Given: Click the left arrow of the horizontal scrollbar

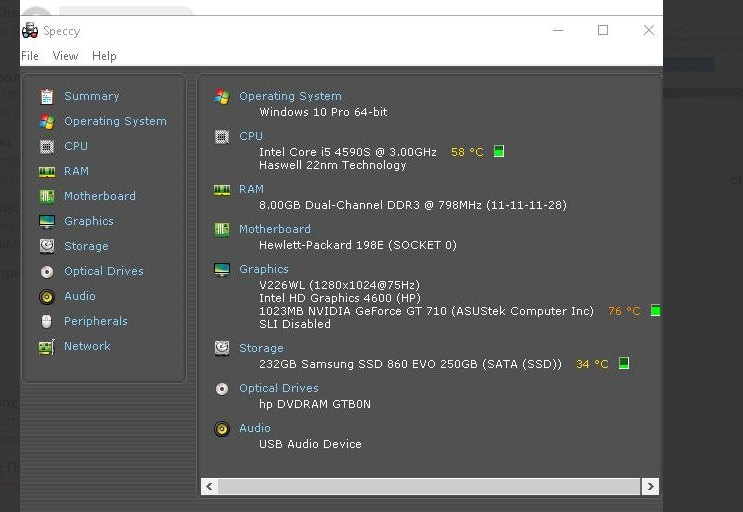Looking at the screenshot, I should [x=209, y=486].
